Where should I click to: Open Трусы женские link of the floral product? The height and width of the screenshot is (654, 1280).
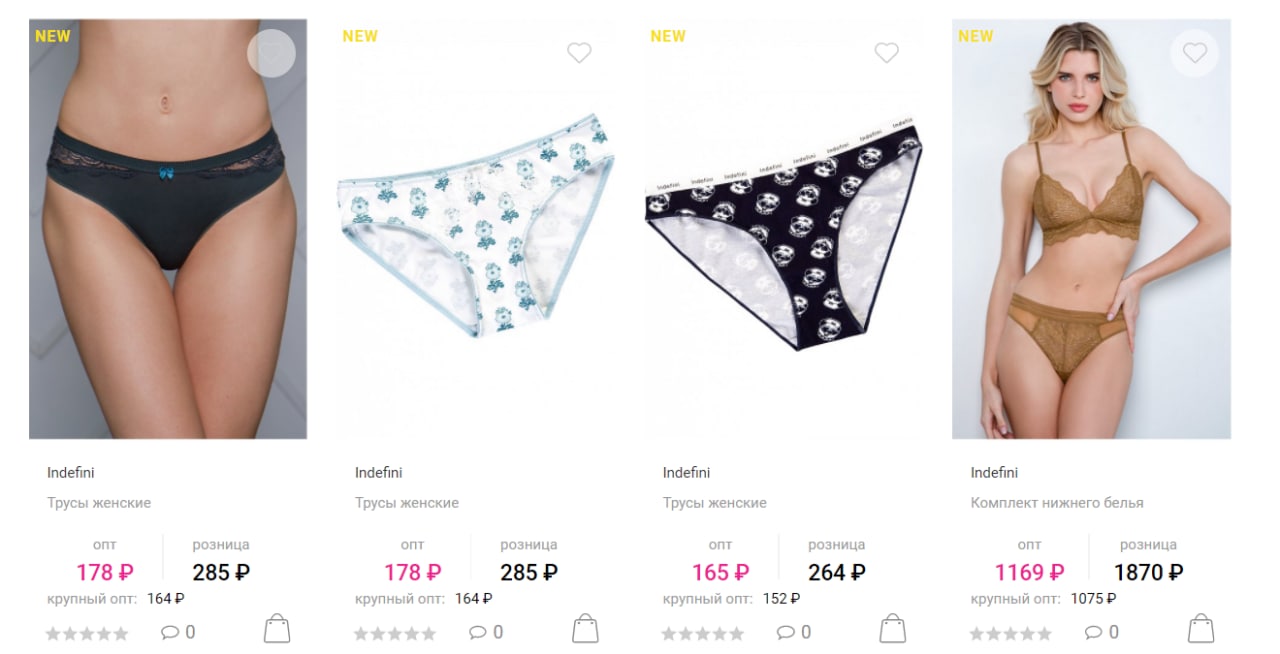(x=407, y=503)
